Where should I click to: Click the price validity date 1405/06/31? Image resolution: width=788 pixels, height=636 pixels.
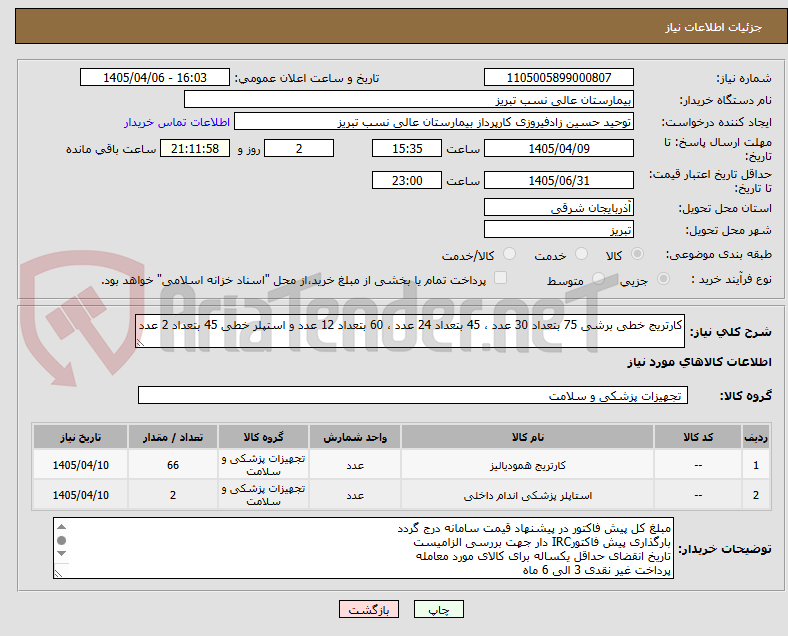(559, 180)
